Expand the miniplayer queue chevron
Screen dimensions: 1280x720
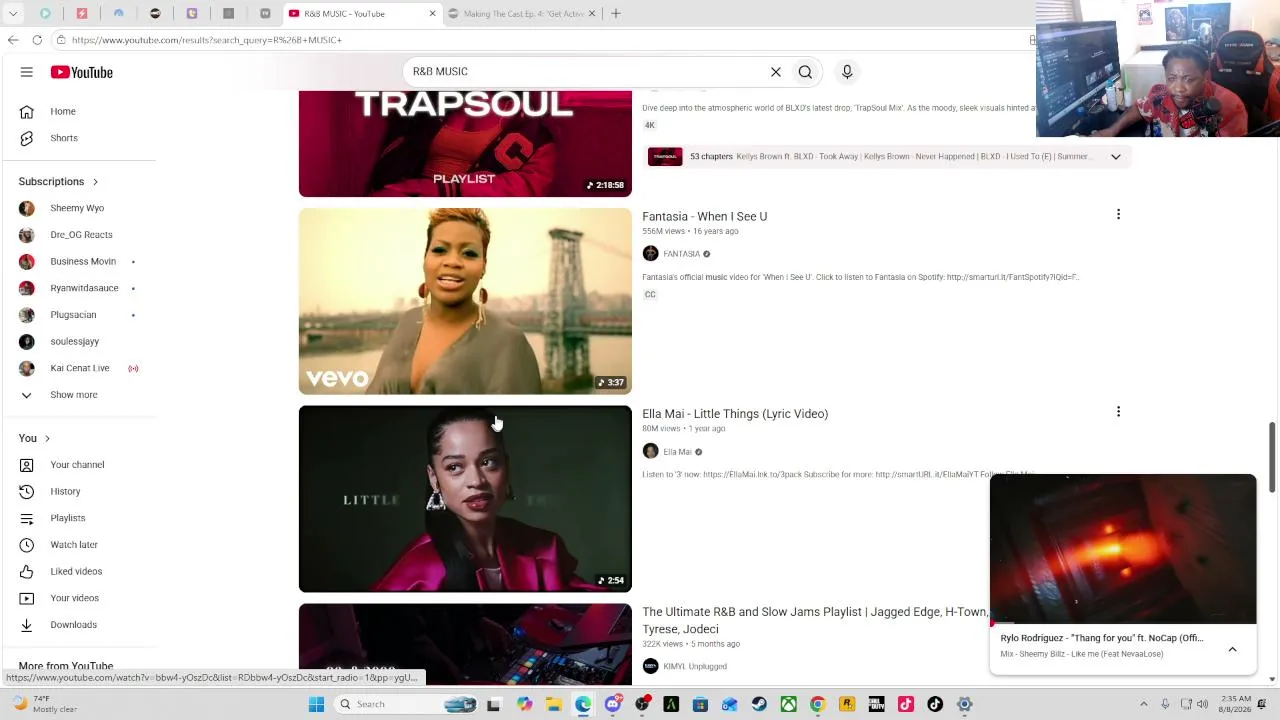1232,650
